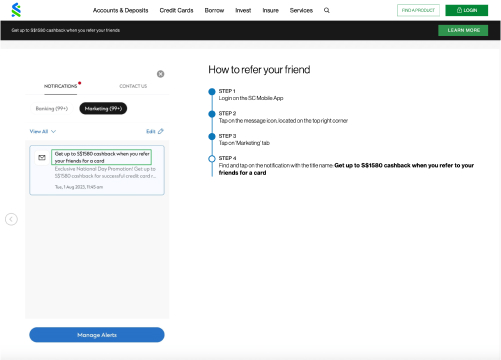Click the Step 1 timeline dot
The width and height of the screenshot is (501, 360).
point(212,92)
